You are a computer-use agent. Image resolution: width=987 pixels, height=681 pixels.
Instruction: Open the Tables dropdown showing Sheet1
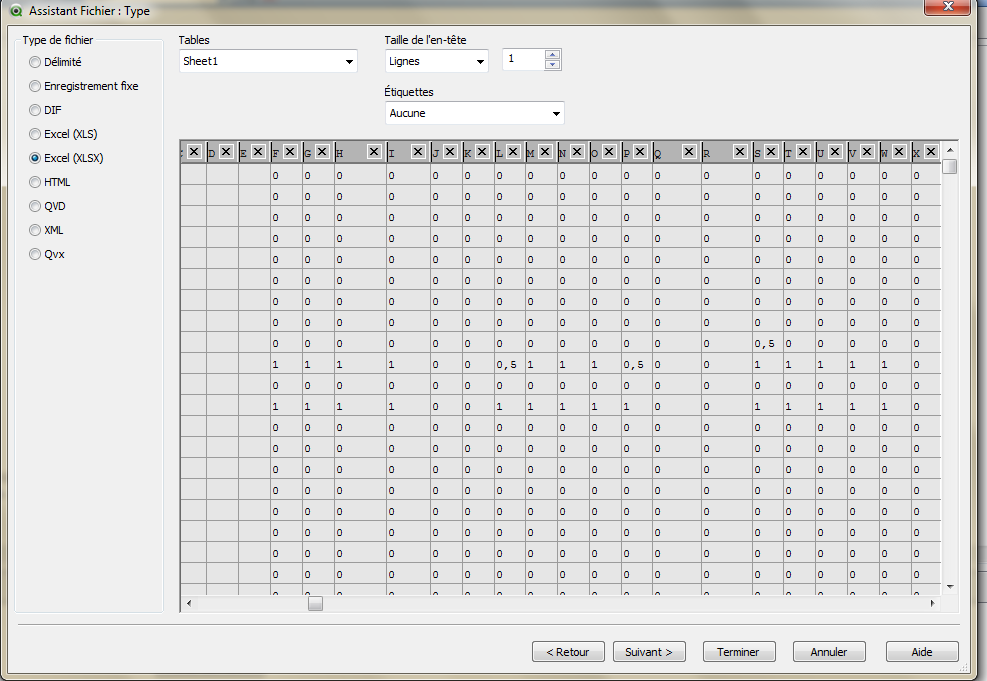[268, 61]
